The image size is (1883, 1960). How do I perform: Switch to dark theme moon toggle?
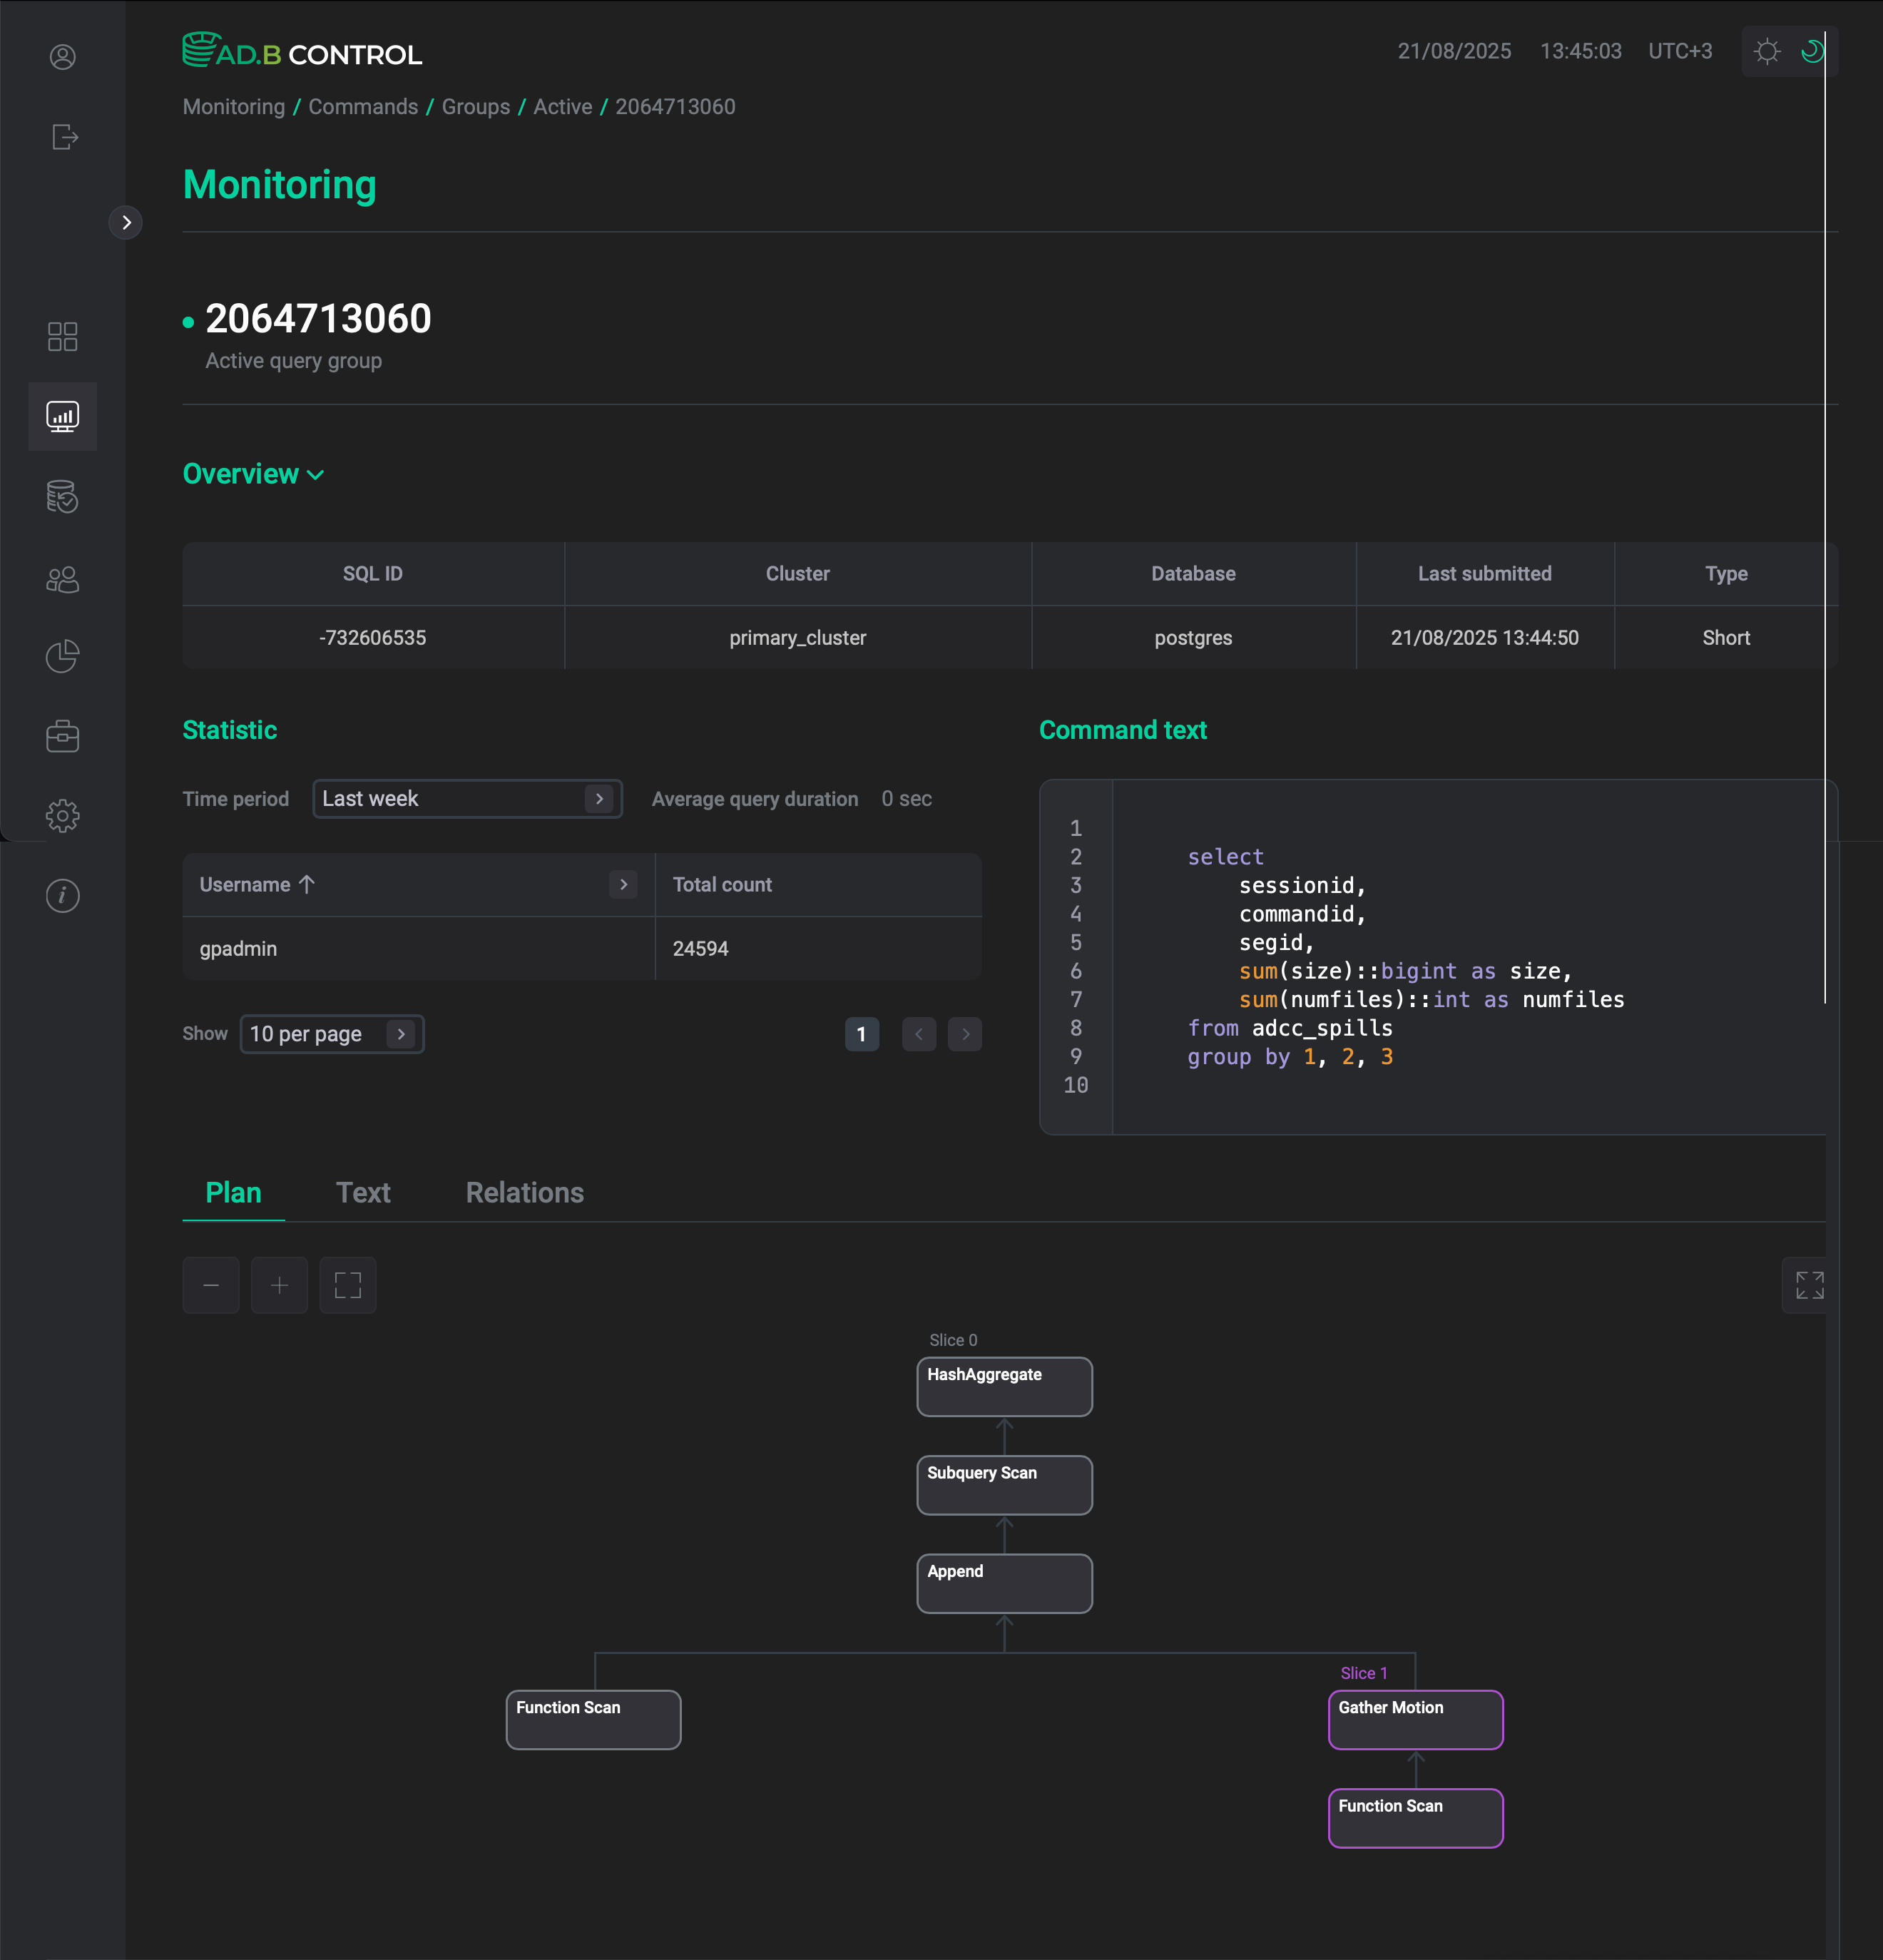coord(1812,51)
